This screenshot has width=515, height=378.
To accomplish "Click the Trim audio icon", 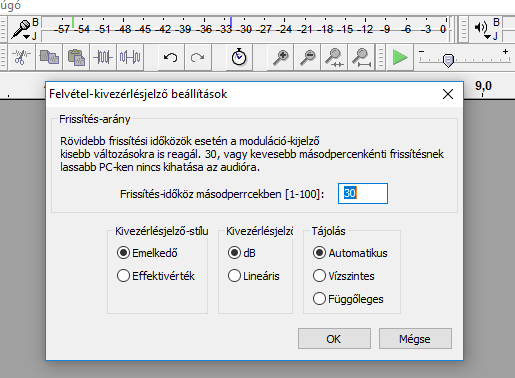I will [103, 57].
